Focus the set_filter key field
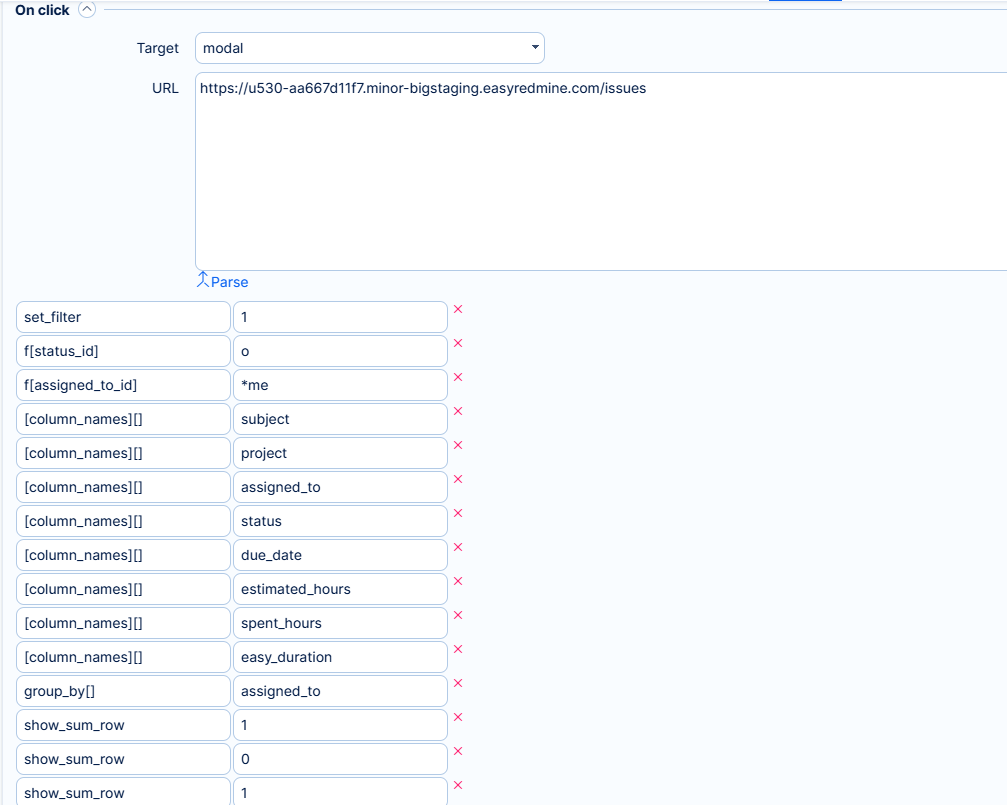Screen dimensions: 1007x805 point(123,317)
